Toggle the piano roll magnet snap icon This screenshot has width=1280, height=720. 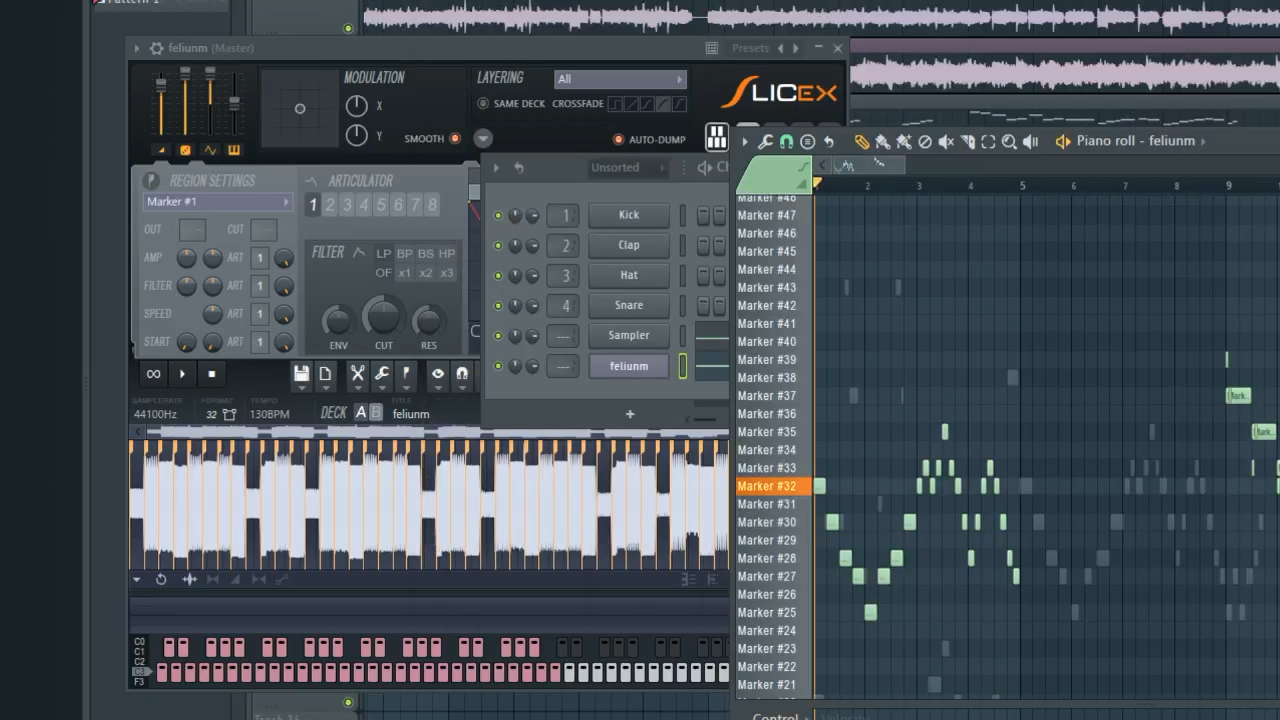pos(786,141)
